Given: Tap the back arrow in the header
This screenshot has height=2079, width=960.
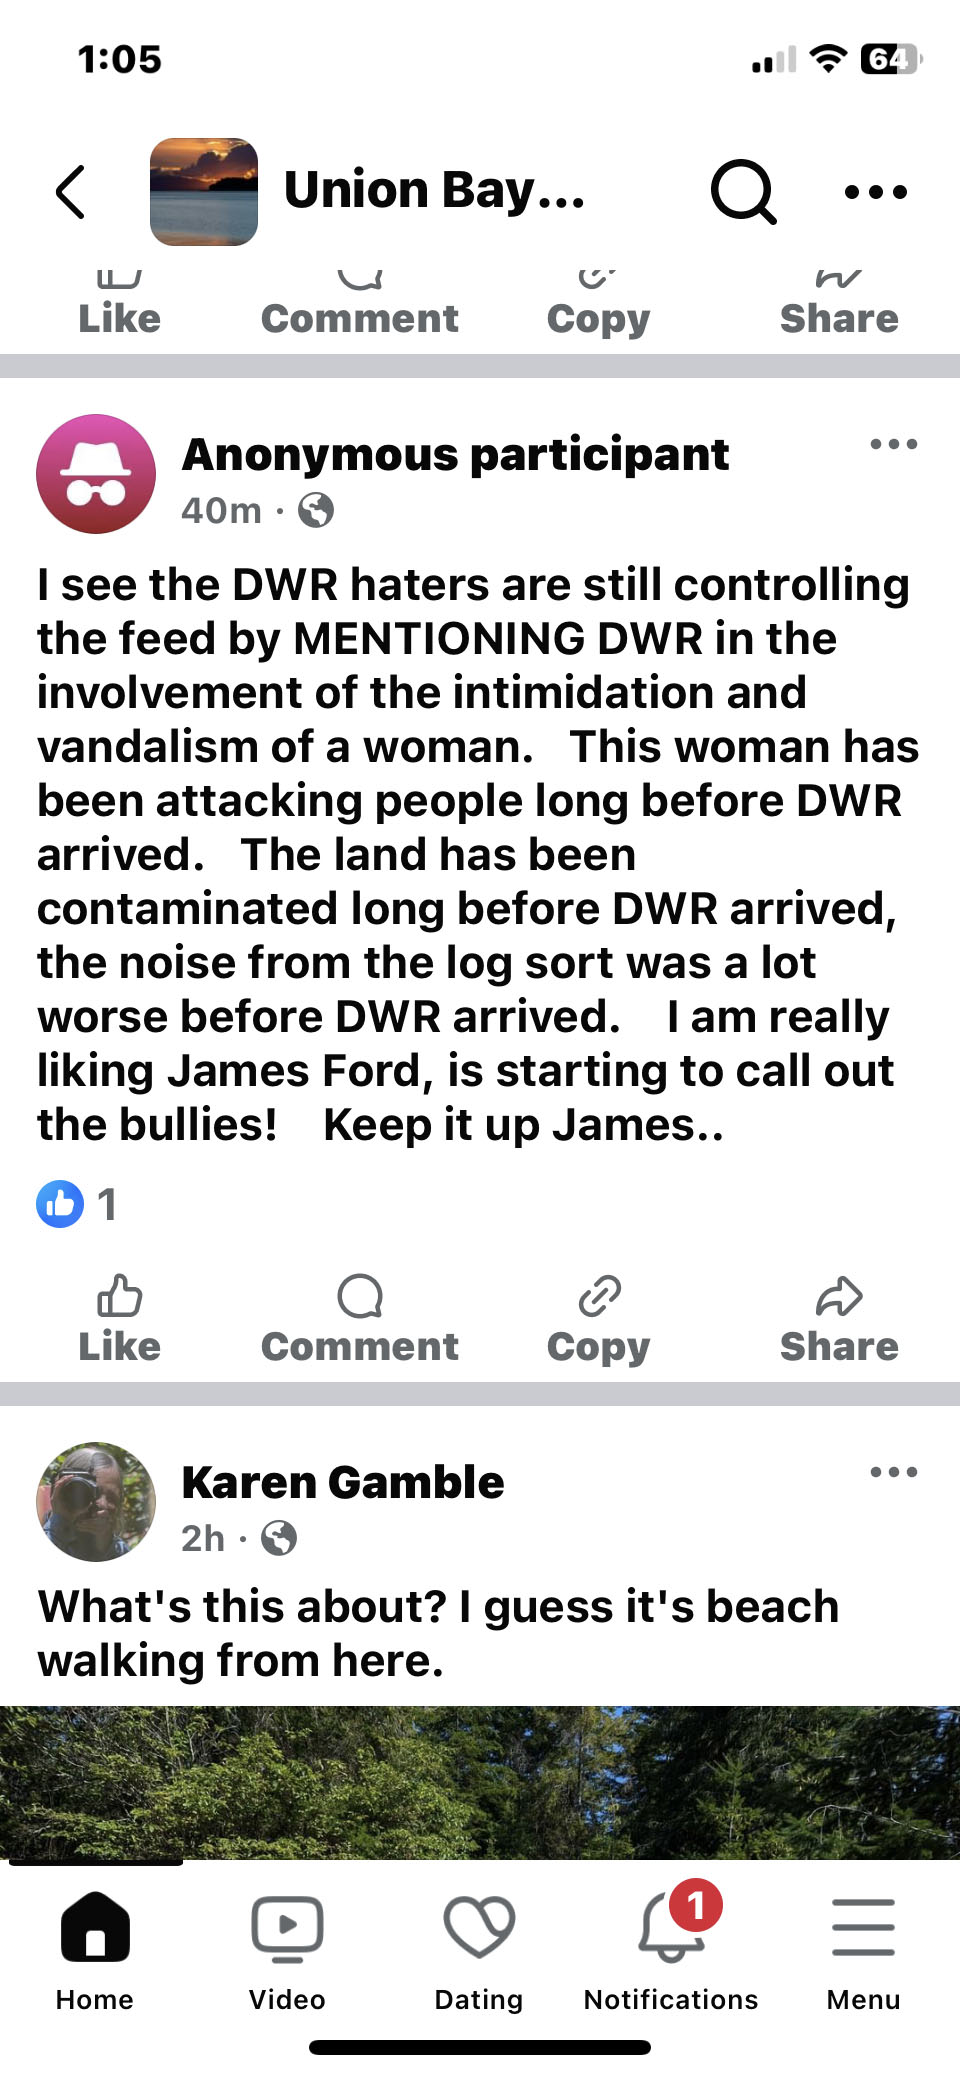Looking at the screenshot, I should [71, 192].
